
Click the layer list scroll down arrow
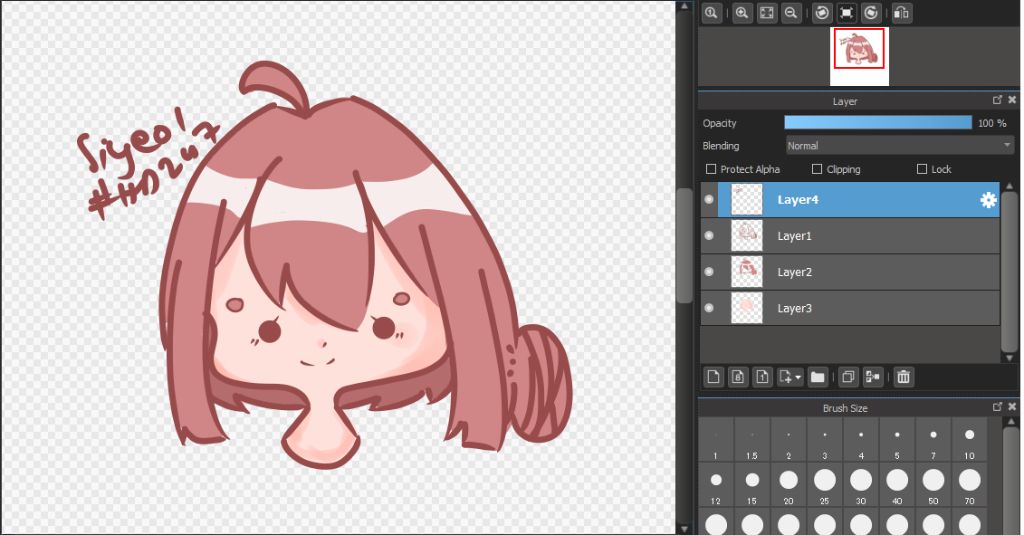point(1009,358)
